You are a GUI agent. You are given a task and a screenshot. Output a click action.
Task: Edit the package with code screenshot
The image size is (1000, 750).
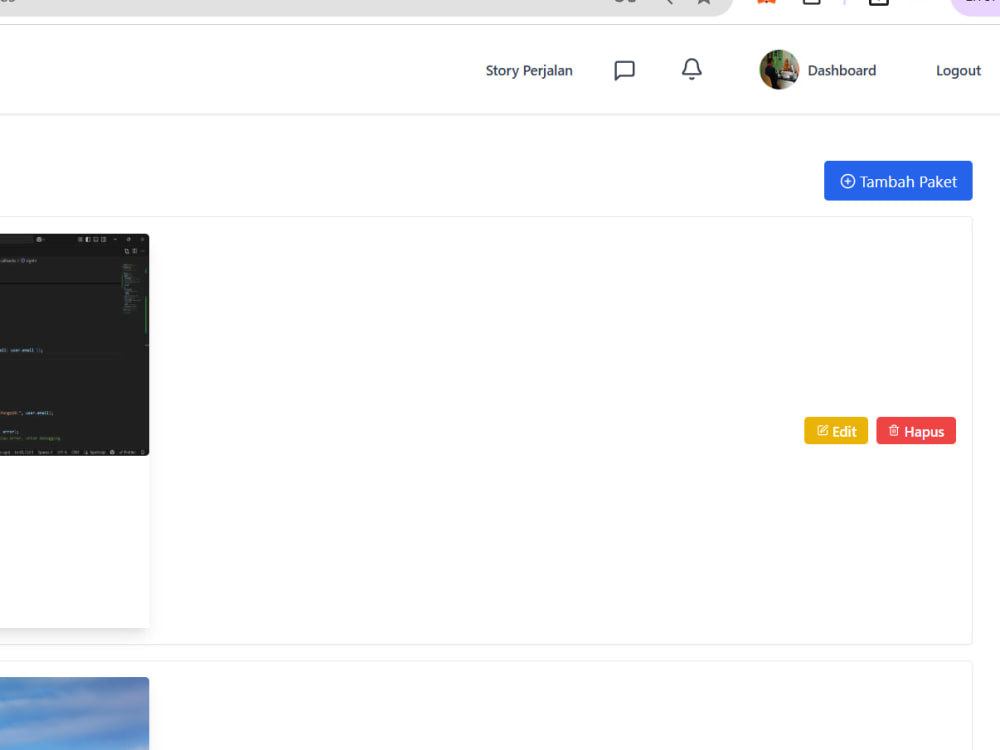835,431
